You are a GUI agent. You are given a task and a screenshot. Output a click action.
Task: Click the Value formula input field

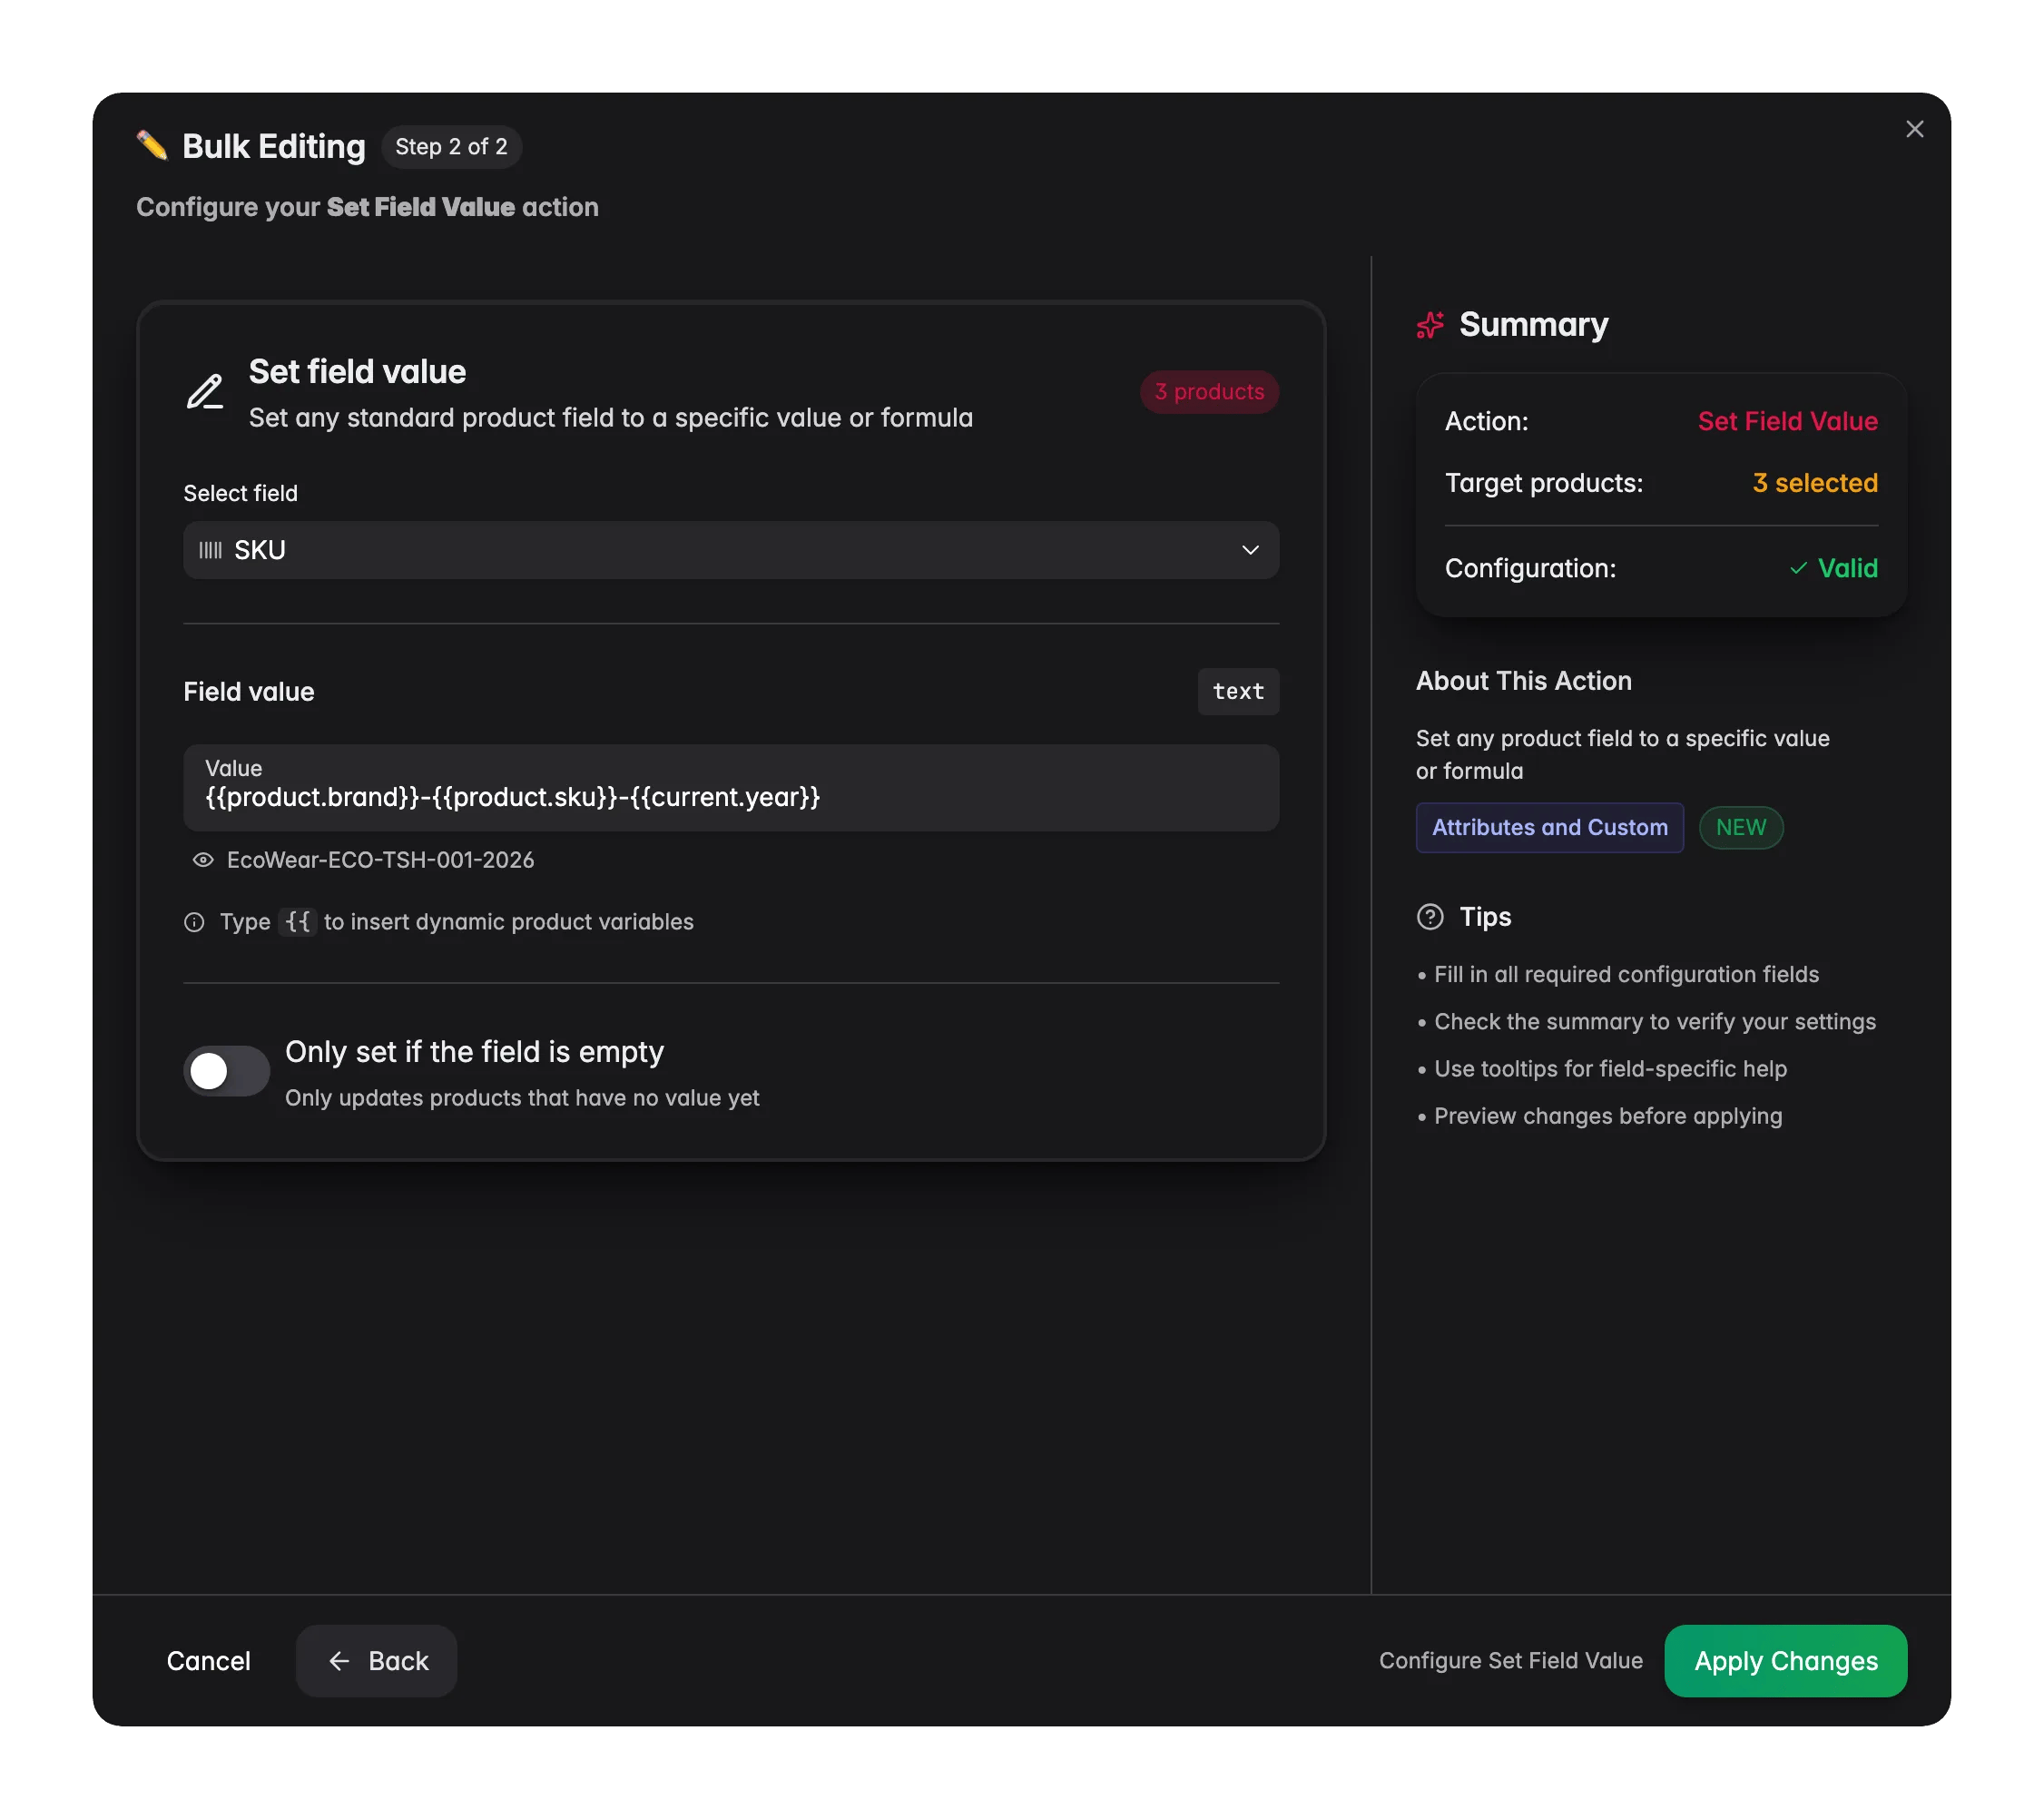click(x=731, y=788)
